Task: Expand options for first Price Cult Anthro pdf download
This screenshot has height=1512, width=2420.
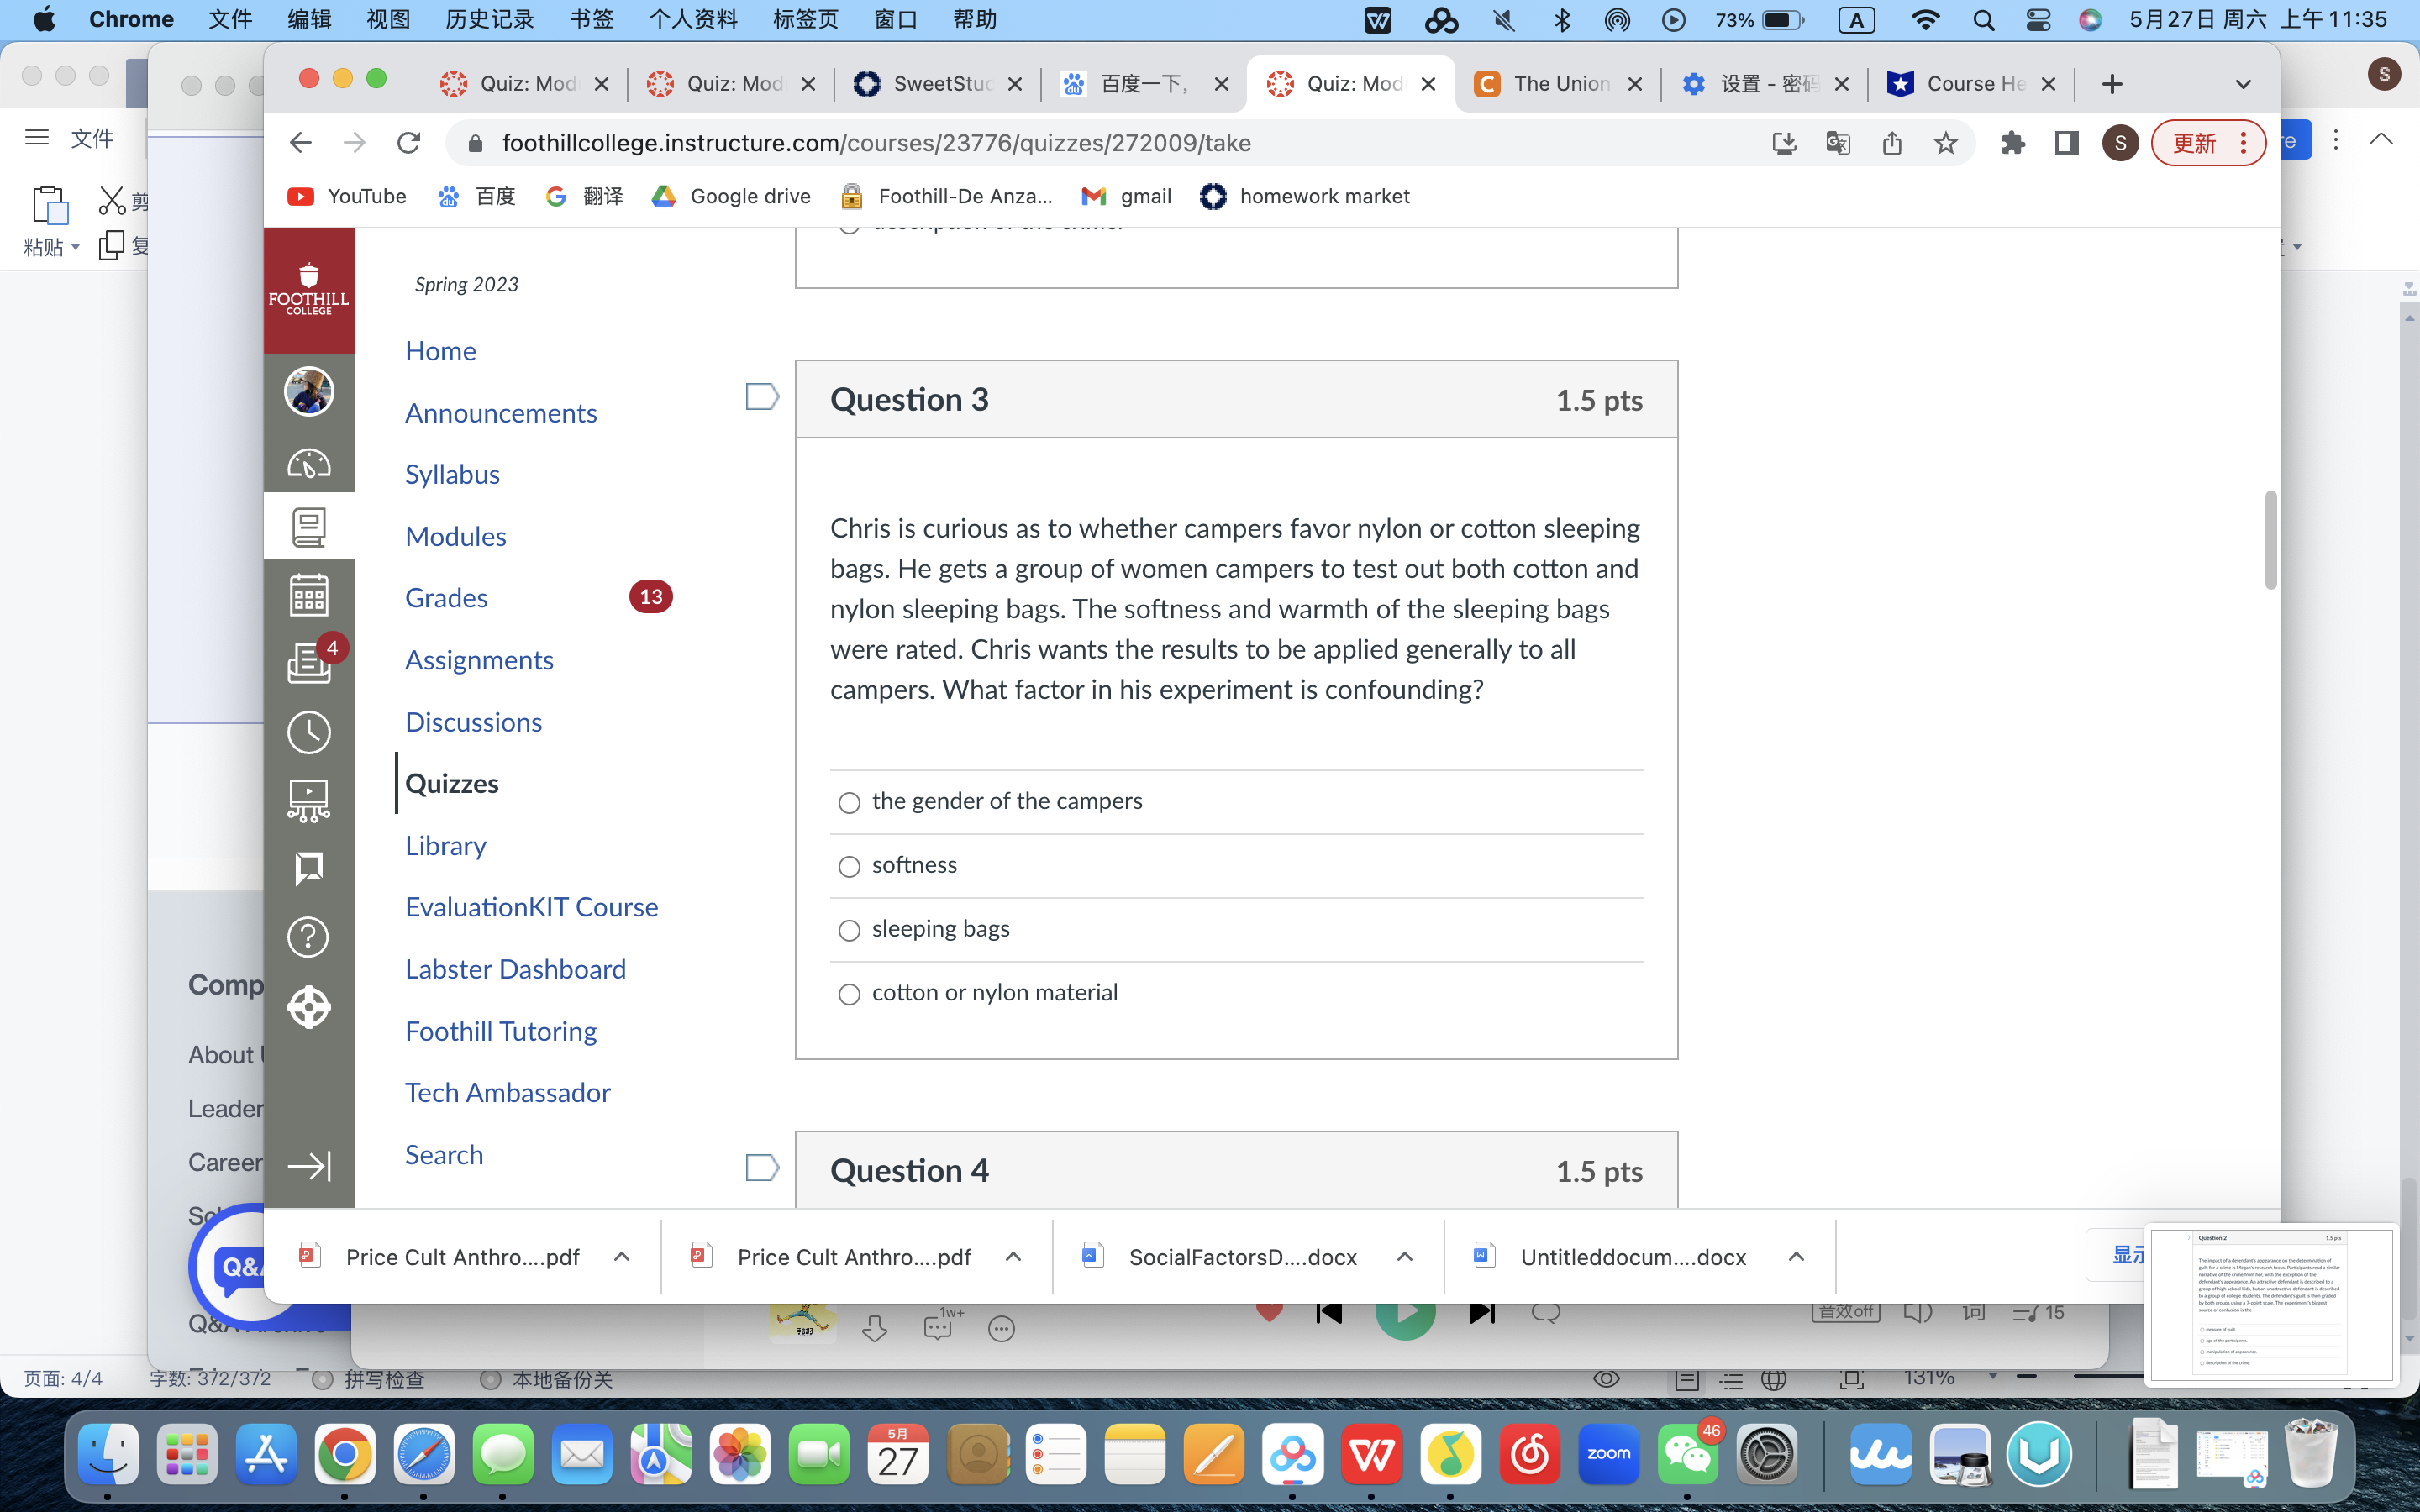Action: coord(621,1257)
